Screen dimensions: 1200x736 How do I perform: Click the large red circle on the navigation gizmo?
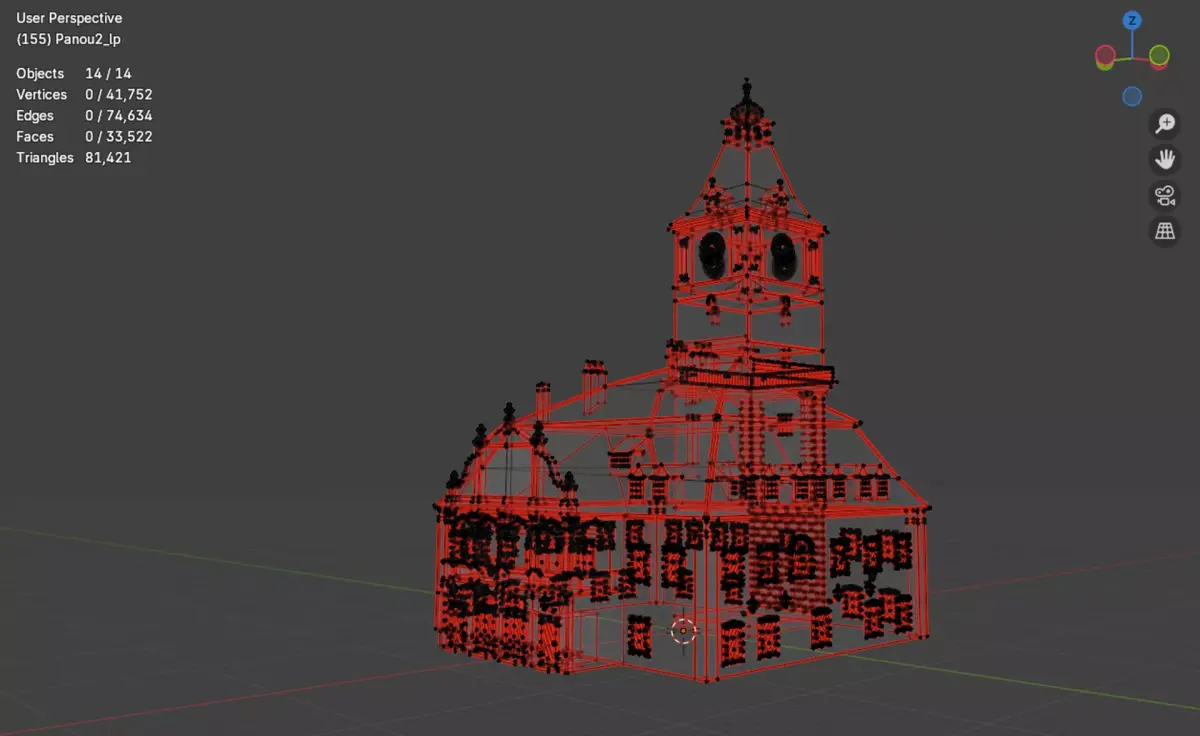1105,55
